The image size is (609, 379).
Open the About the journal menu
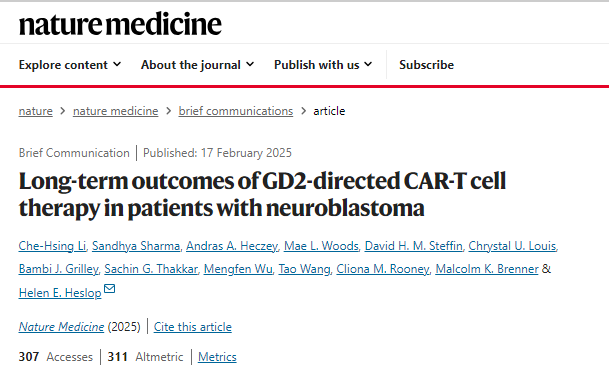coord(197,65)
